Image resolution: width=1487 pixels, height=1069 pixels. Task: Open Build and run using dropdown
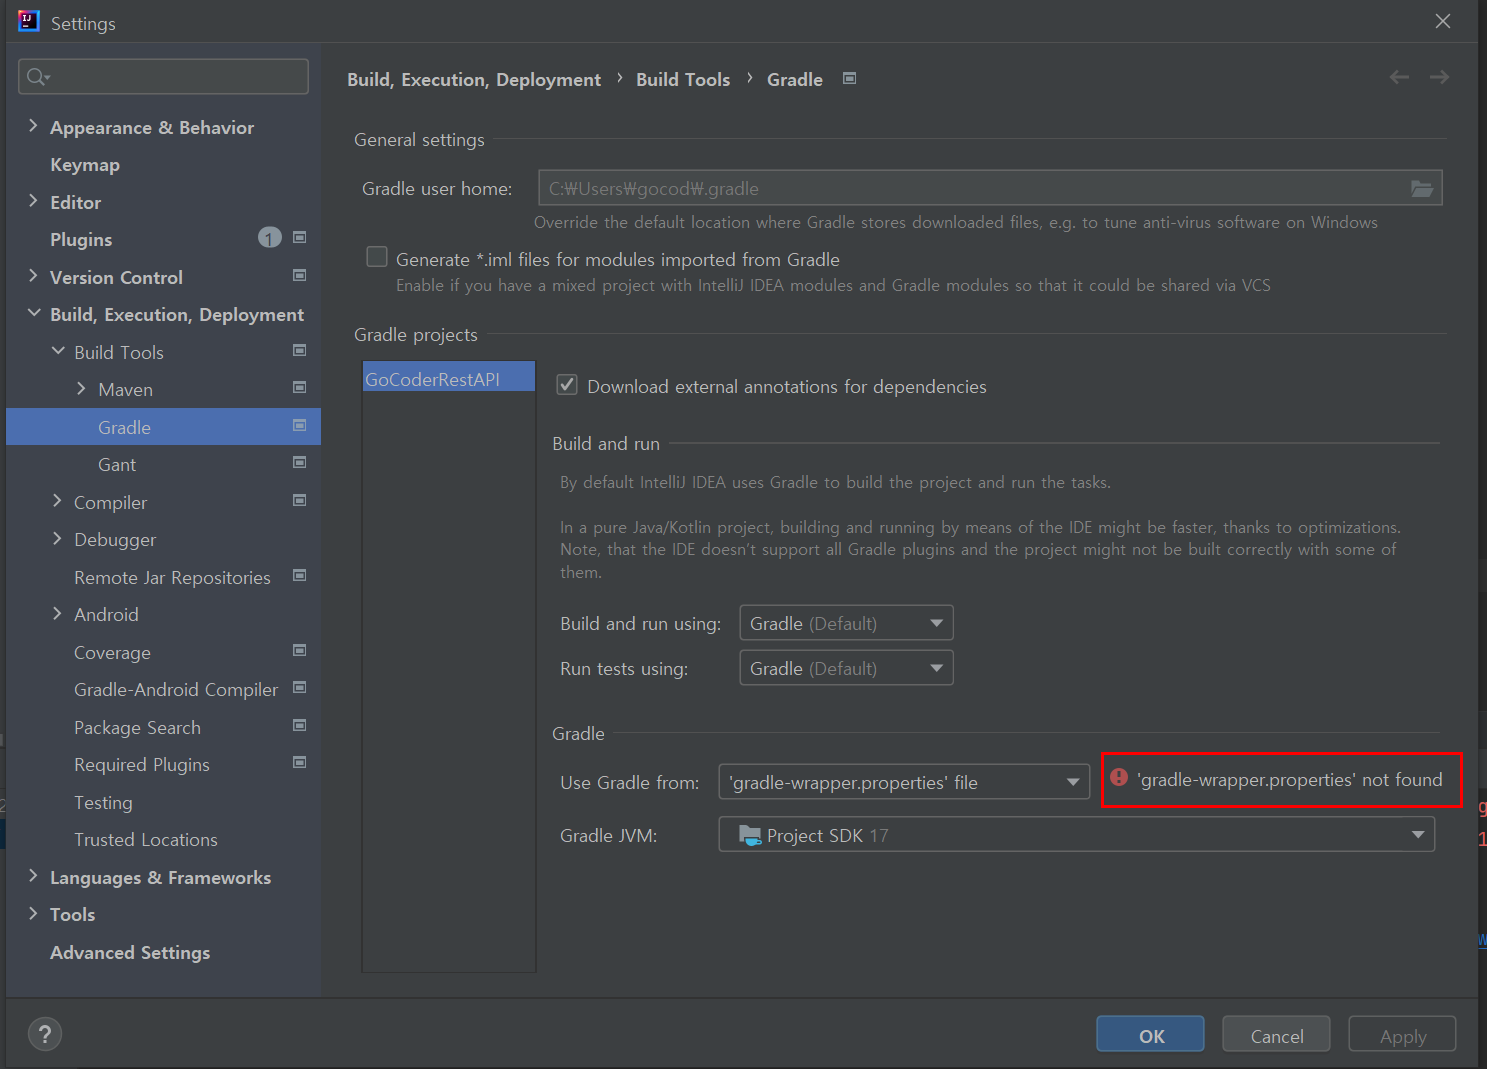click(x=846, y=623)
